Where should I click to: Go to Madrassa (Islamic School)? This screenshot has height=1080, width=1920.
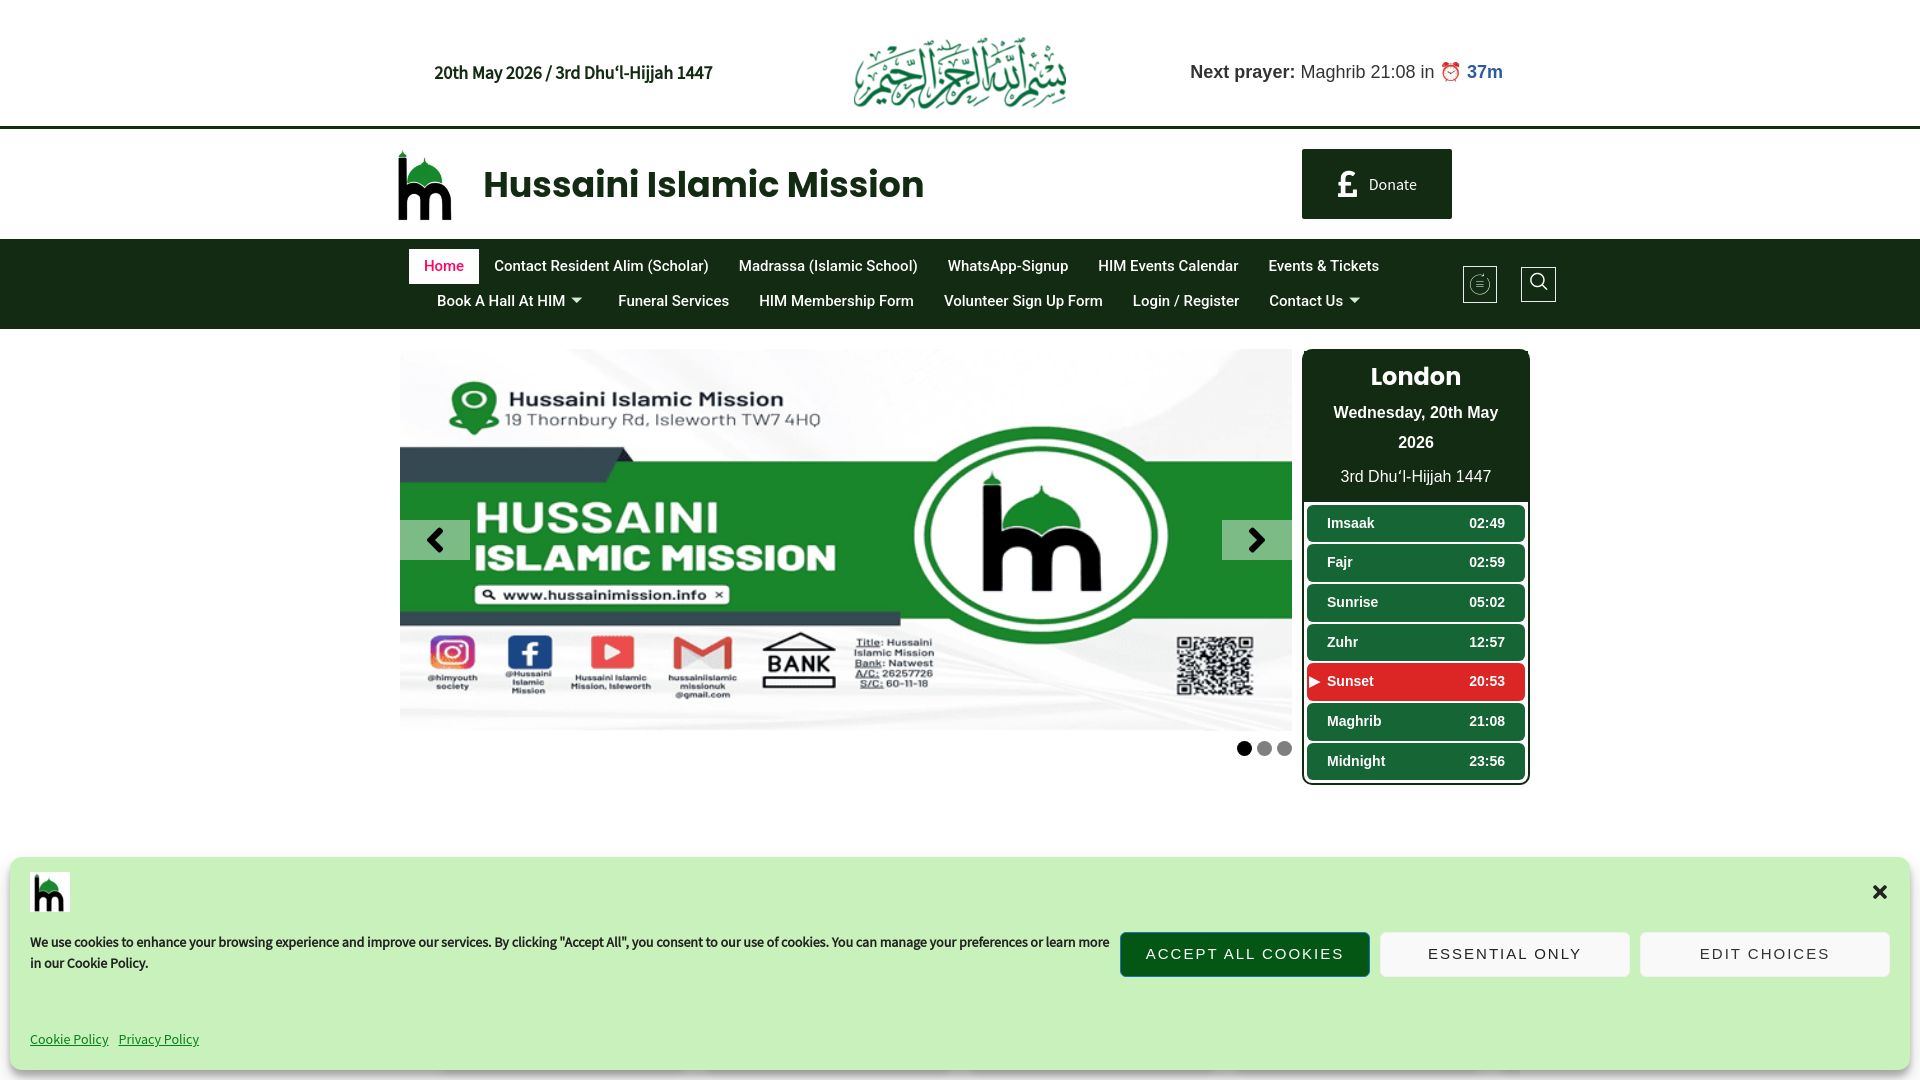click(828, 266)
